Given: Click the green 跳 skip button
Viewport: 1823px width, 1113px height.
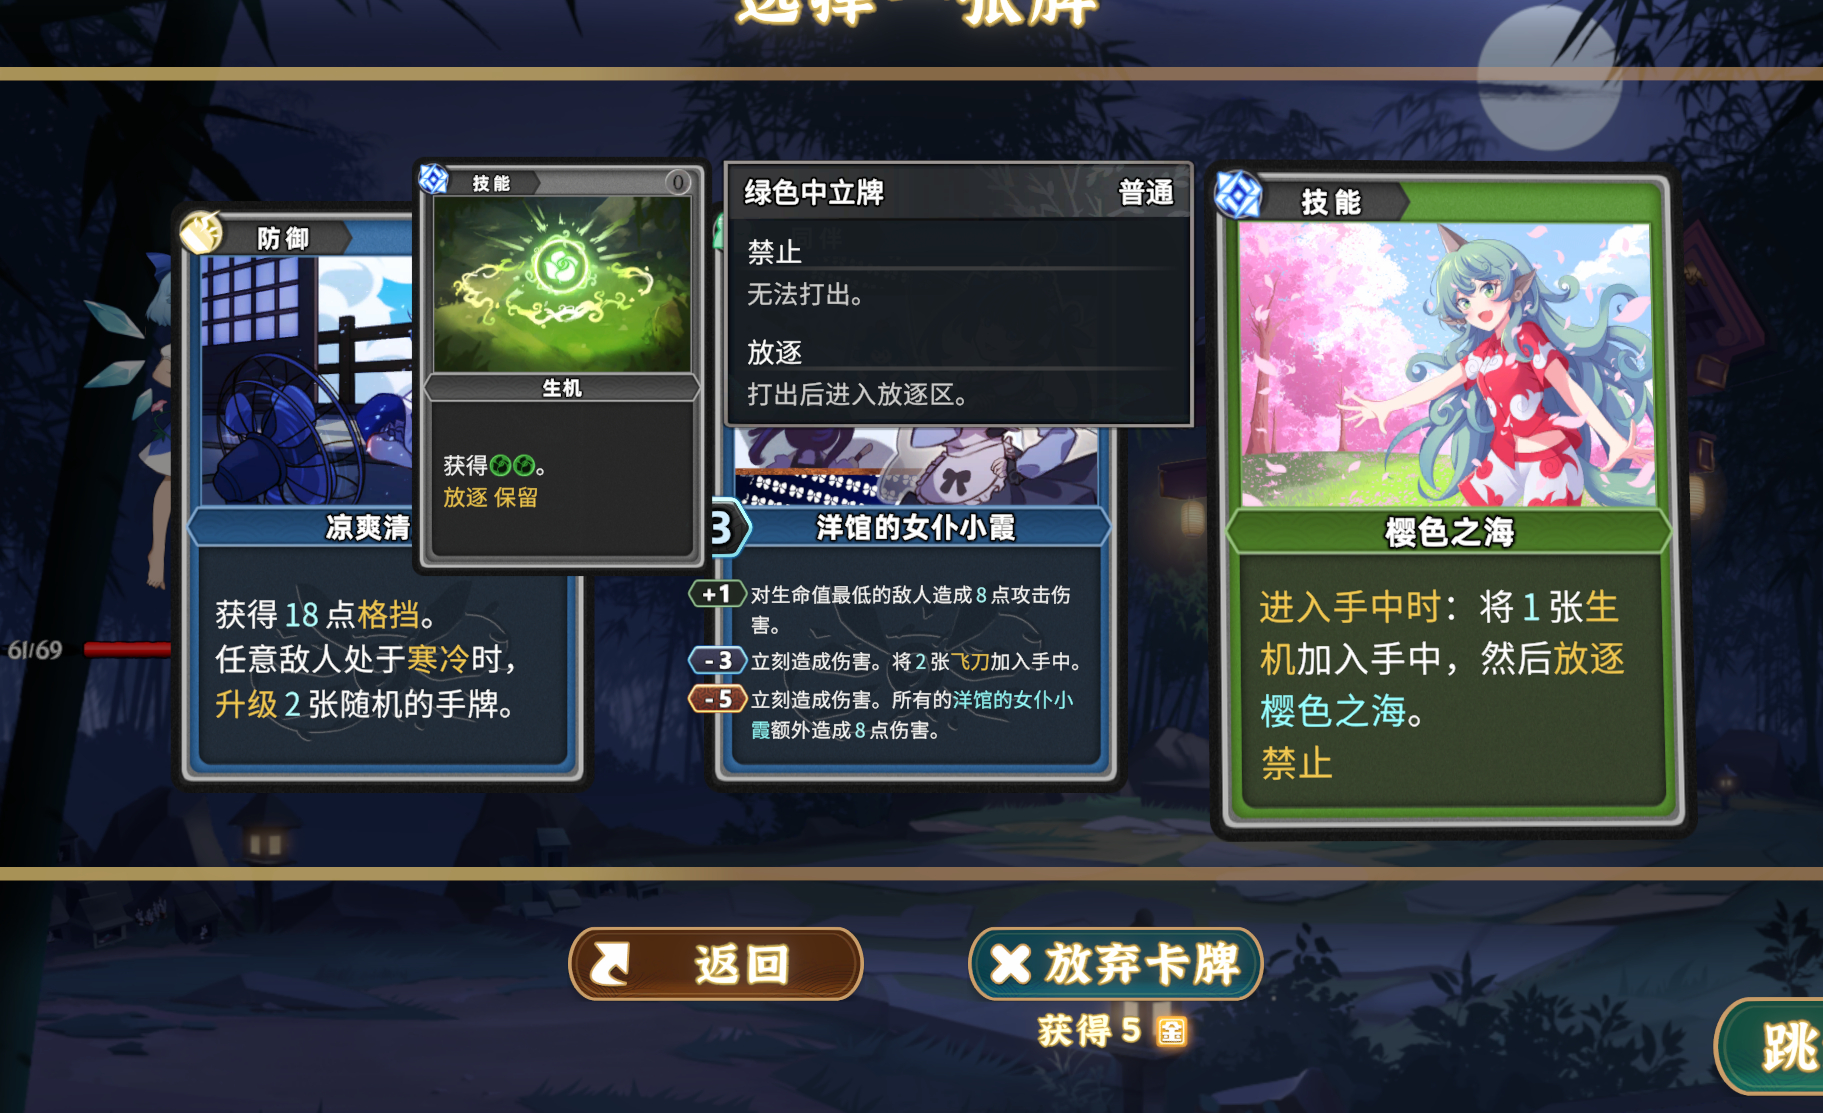Looking at the screenshot, I should (x=1770, y=1046).
